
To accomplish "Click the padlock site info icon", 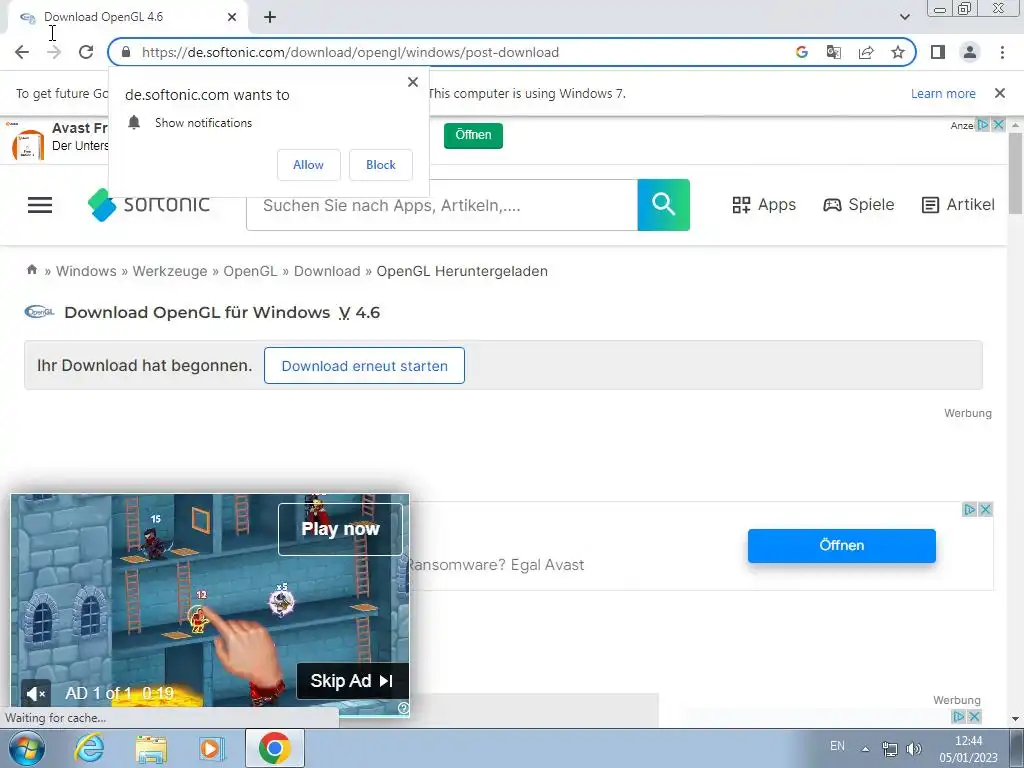I will click(x=127, y=52).
